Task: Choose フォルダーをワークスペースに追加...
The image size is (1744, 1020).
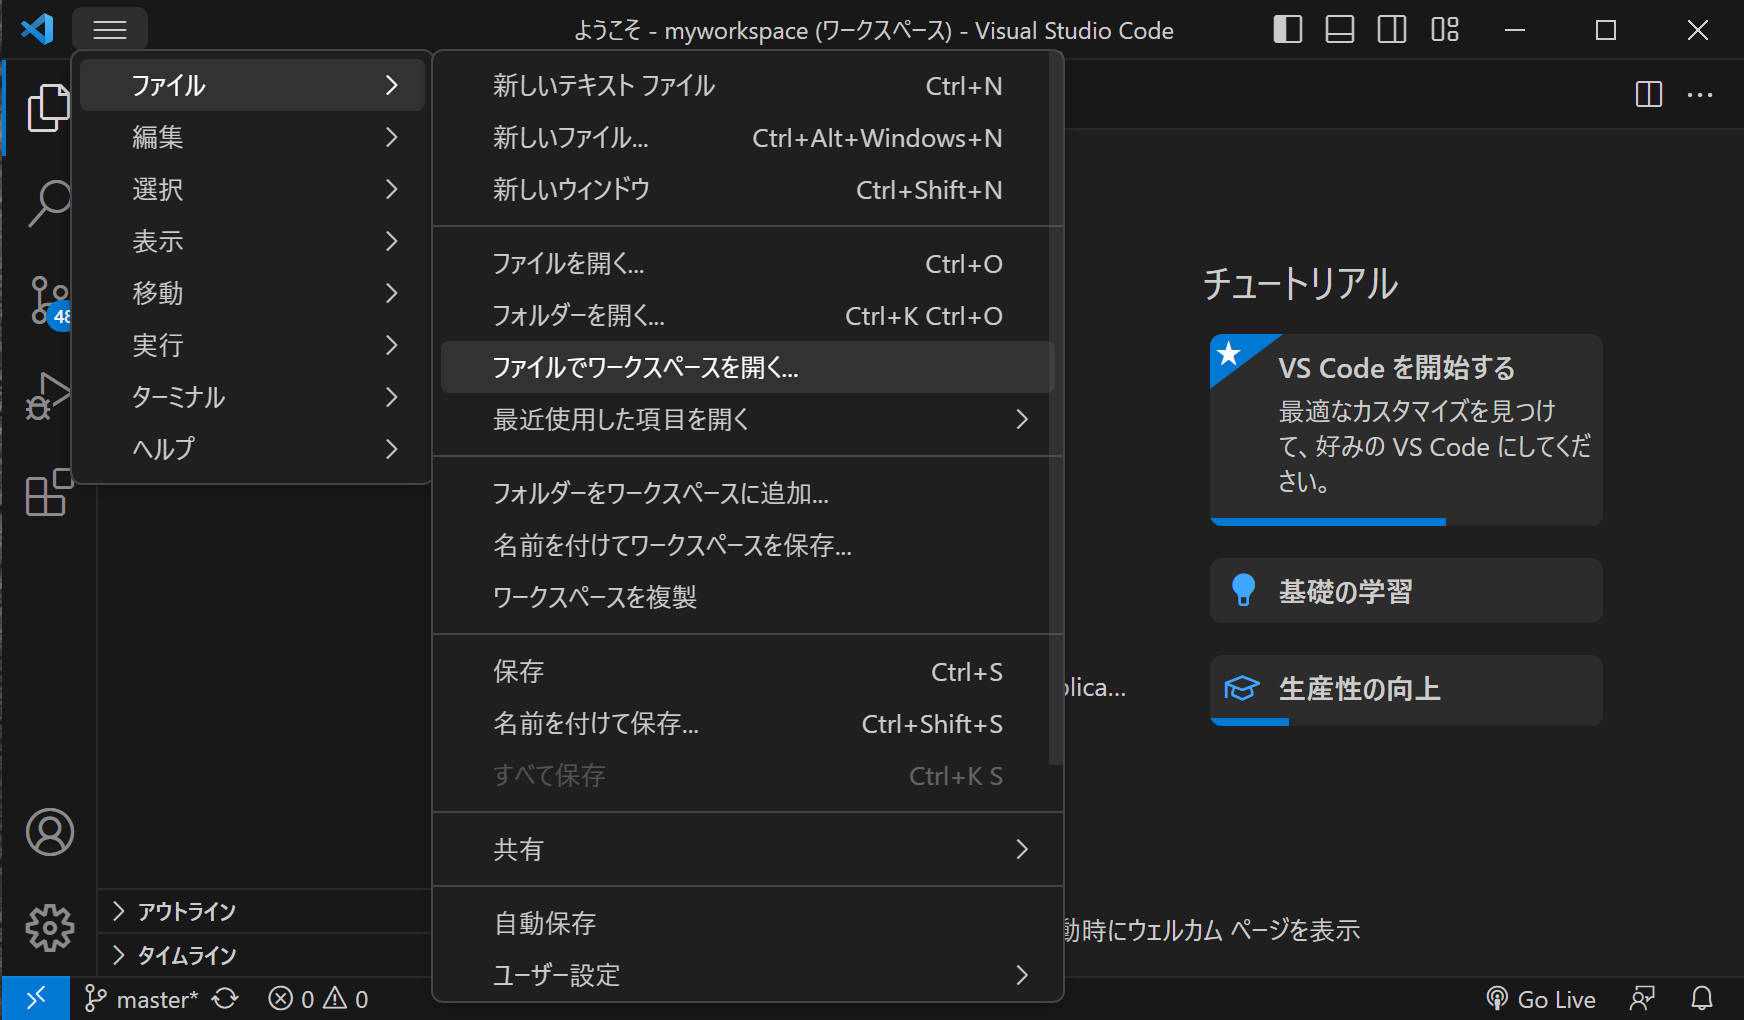Action: click(747, 494)
